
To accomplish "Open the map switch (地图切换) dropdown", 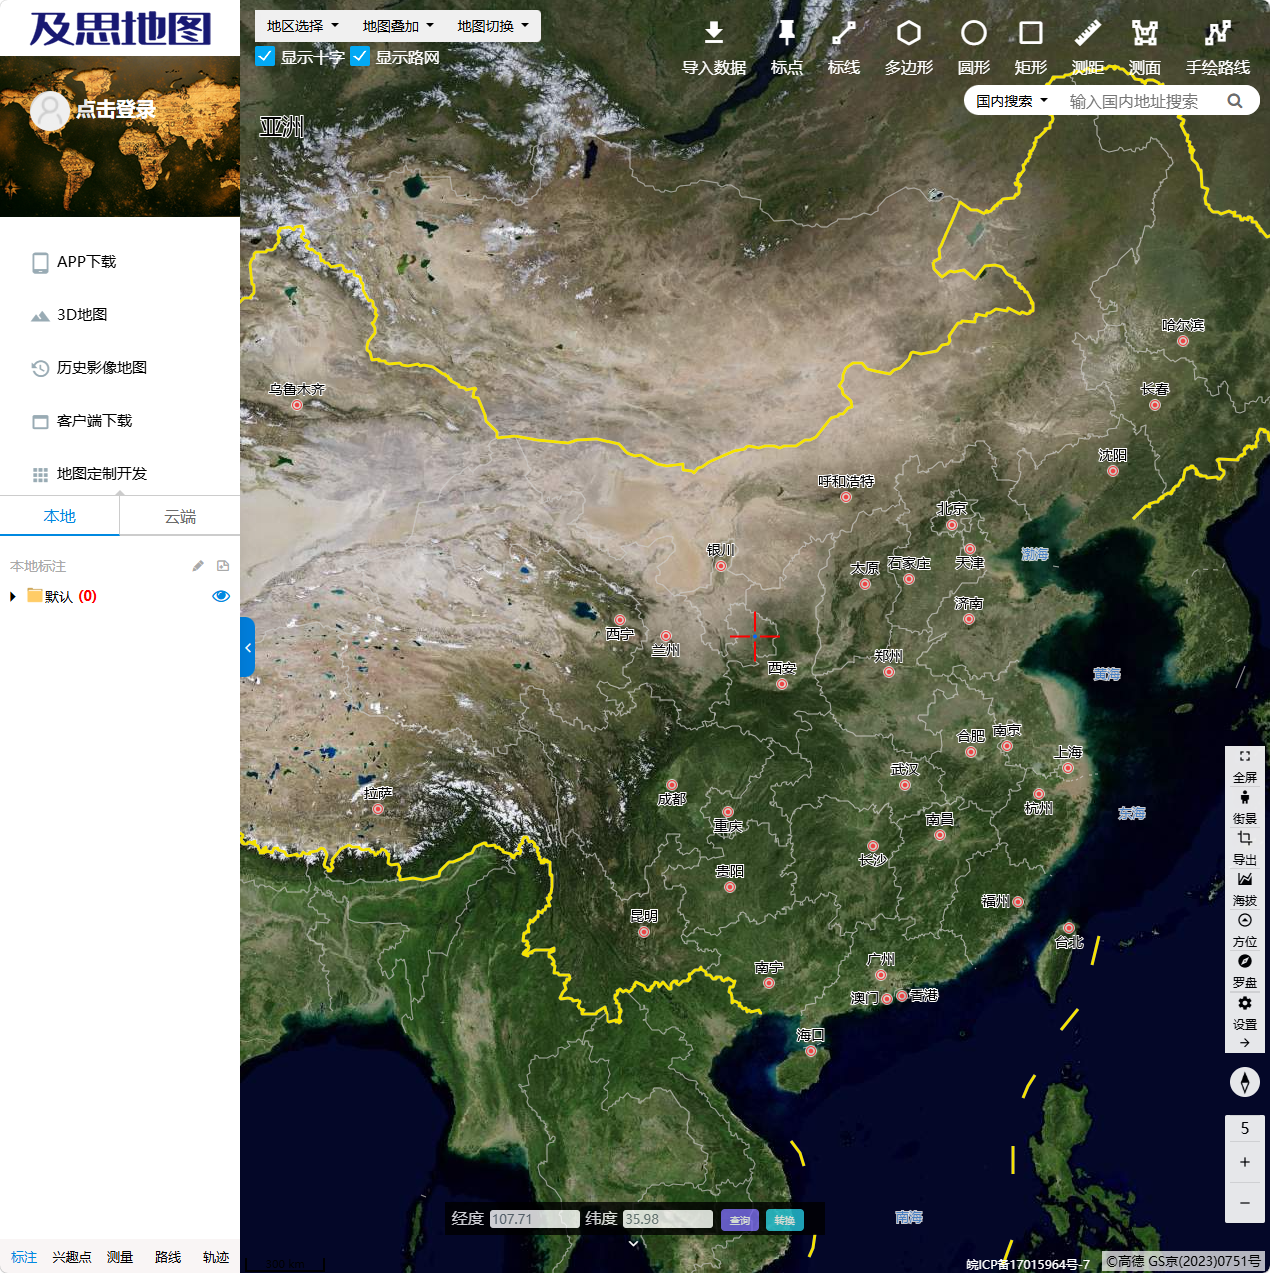I will pyautogui.click(x=493, y=26).
